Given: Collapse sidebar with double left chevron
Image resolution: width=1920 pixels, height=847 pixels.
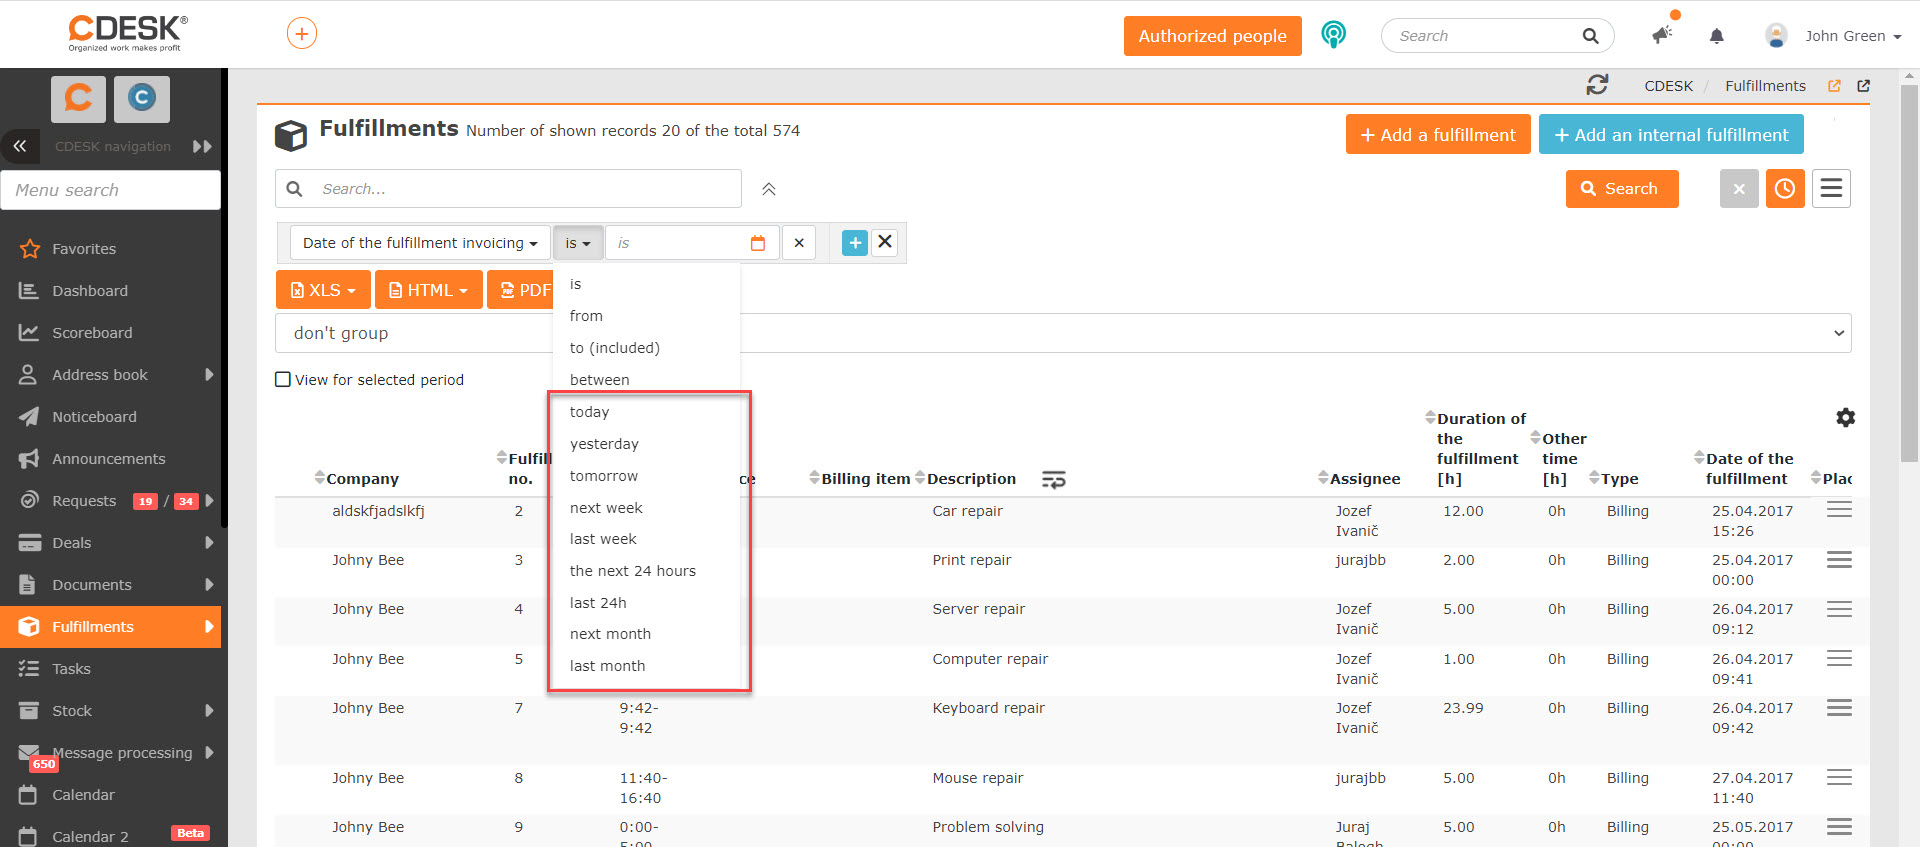Looking at the screenshot, I should pos(20,146).
